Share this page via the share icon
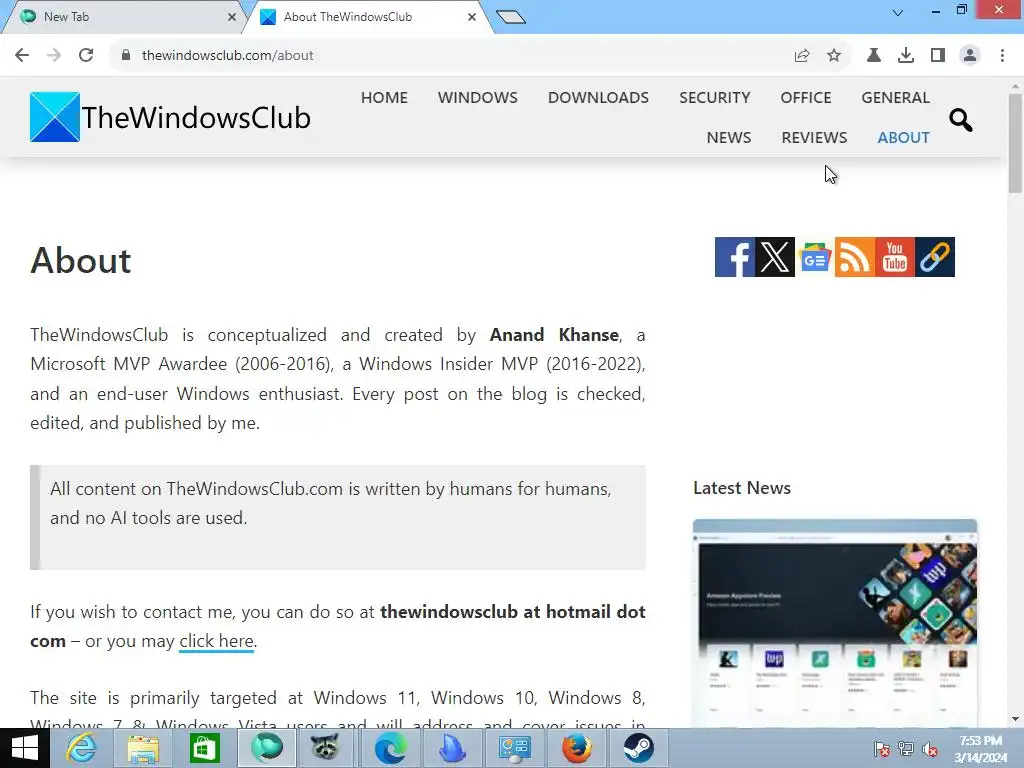Screen dimensions: 1024x768 pos(802,56)
